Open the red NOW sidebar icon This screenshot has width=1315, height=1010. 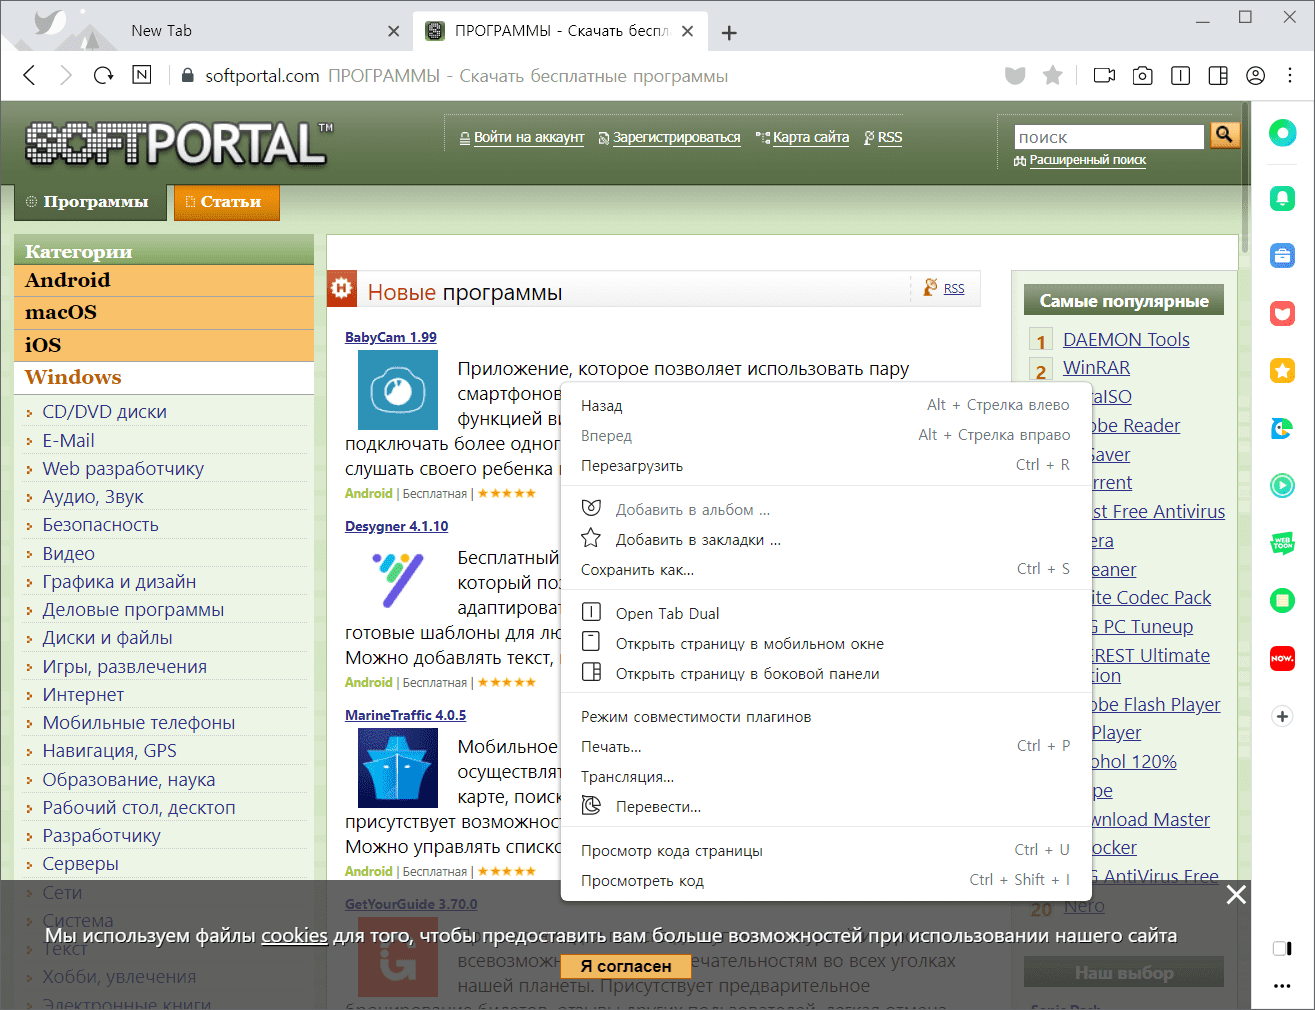point(1282,658)
